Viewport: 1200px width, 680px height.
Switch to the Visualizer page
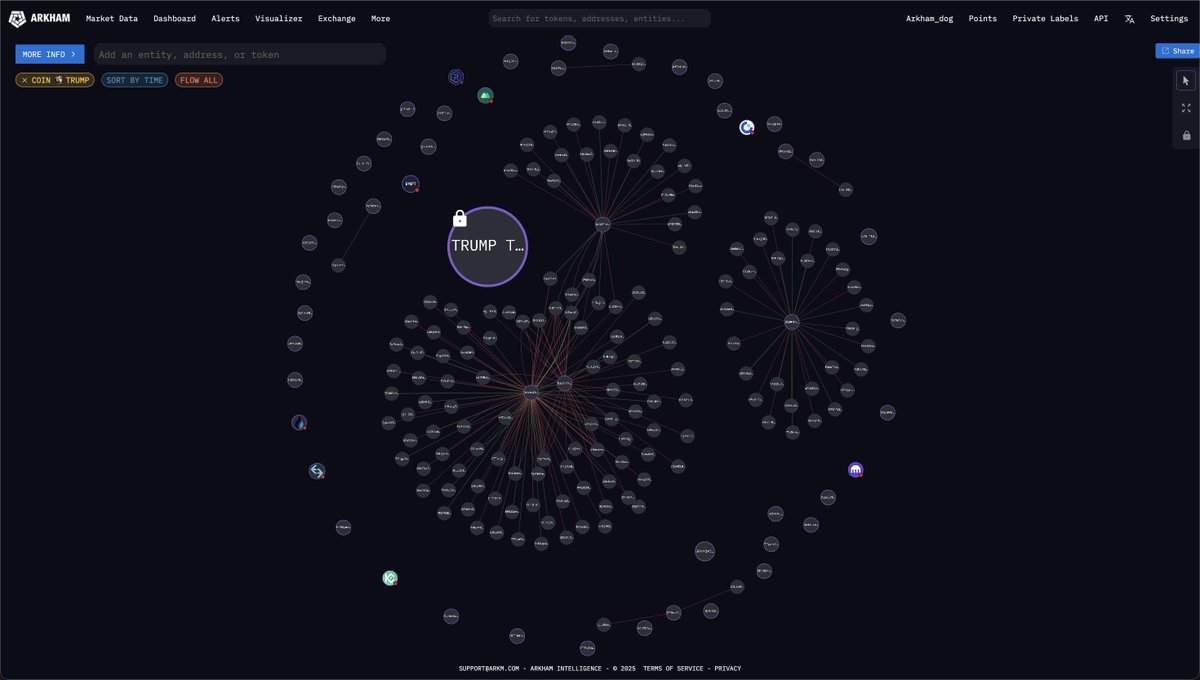[x=279, y=18]
